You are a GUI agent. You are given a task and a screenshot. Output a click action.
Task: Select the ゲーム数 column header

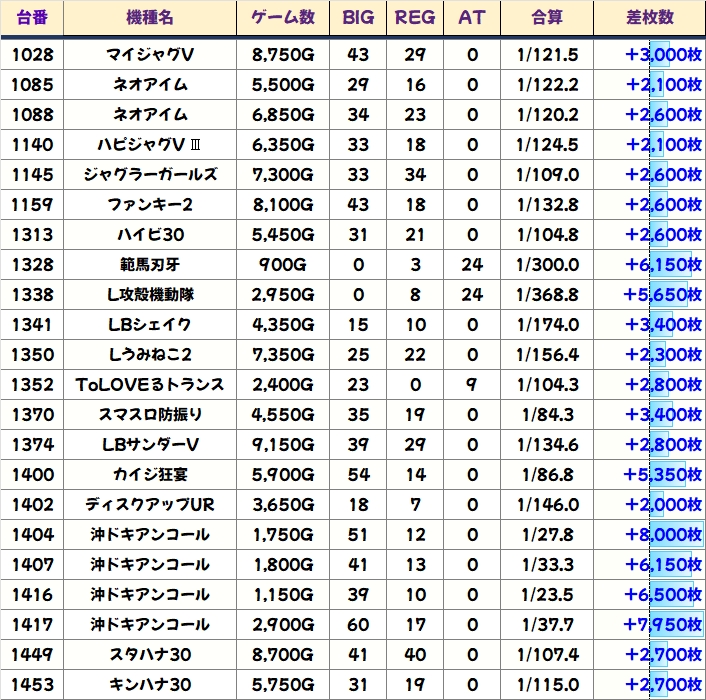tap(283, 18)
